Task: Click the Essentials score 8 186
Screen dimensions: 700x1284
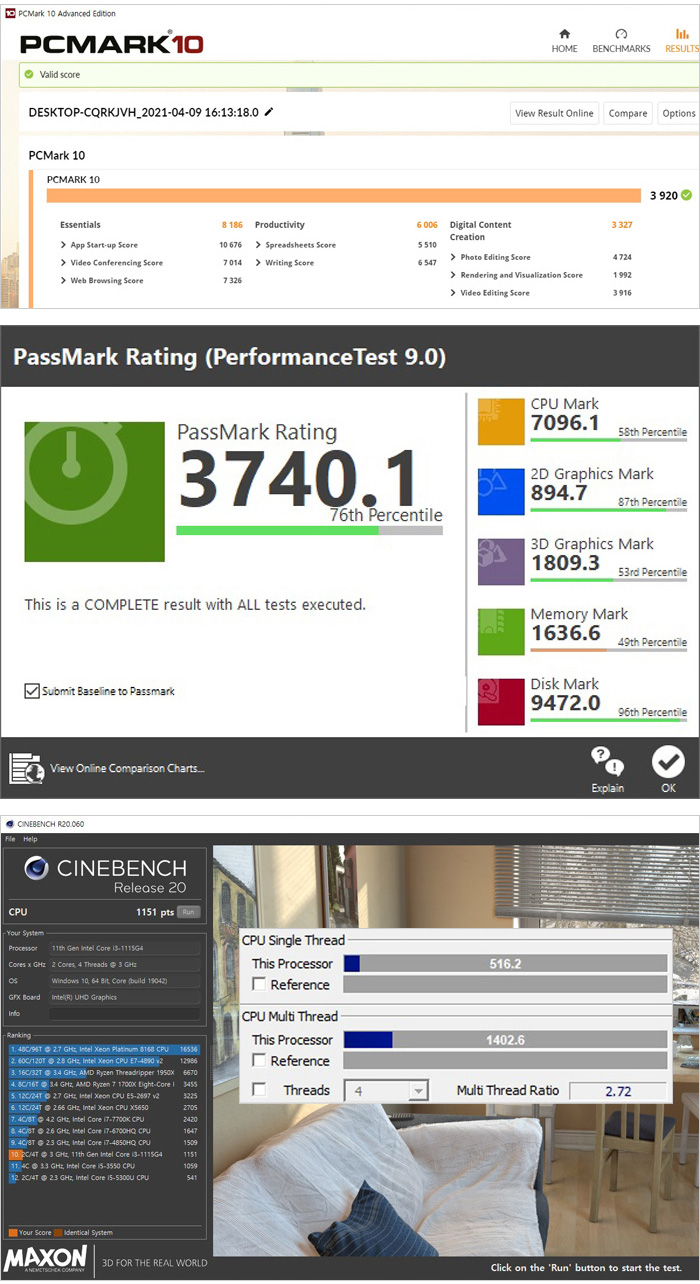Action: 232,225
